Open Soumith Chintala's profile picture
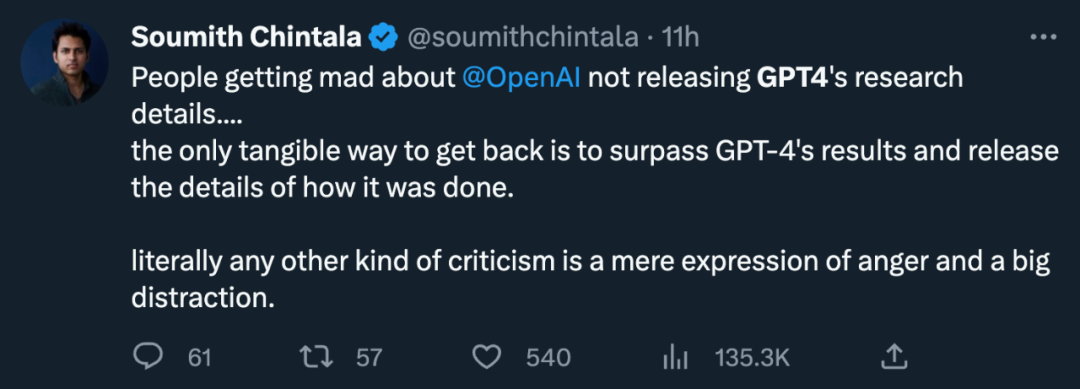 [65, 62]
